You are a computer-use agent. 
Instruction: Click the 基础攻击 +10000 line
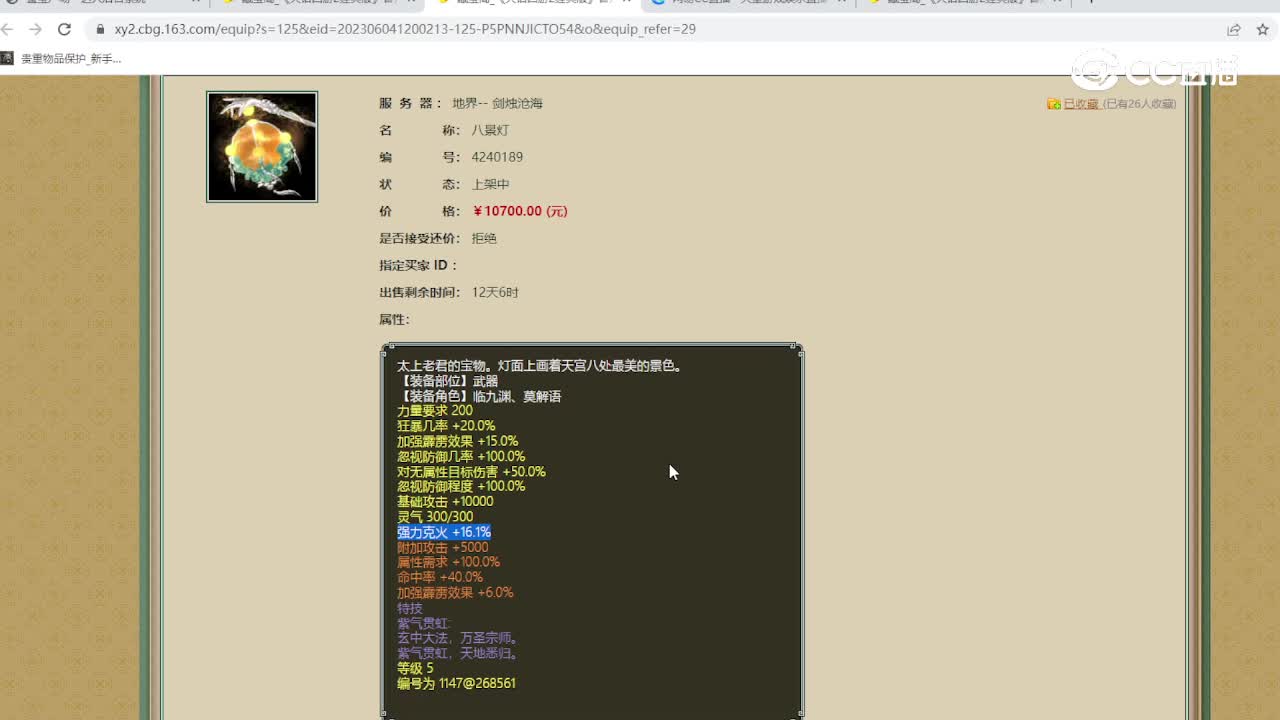[445, 502]
